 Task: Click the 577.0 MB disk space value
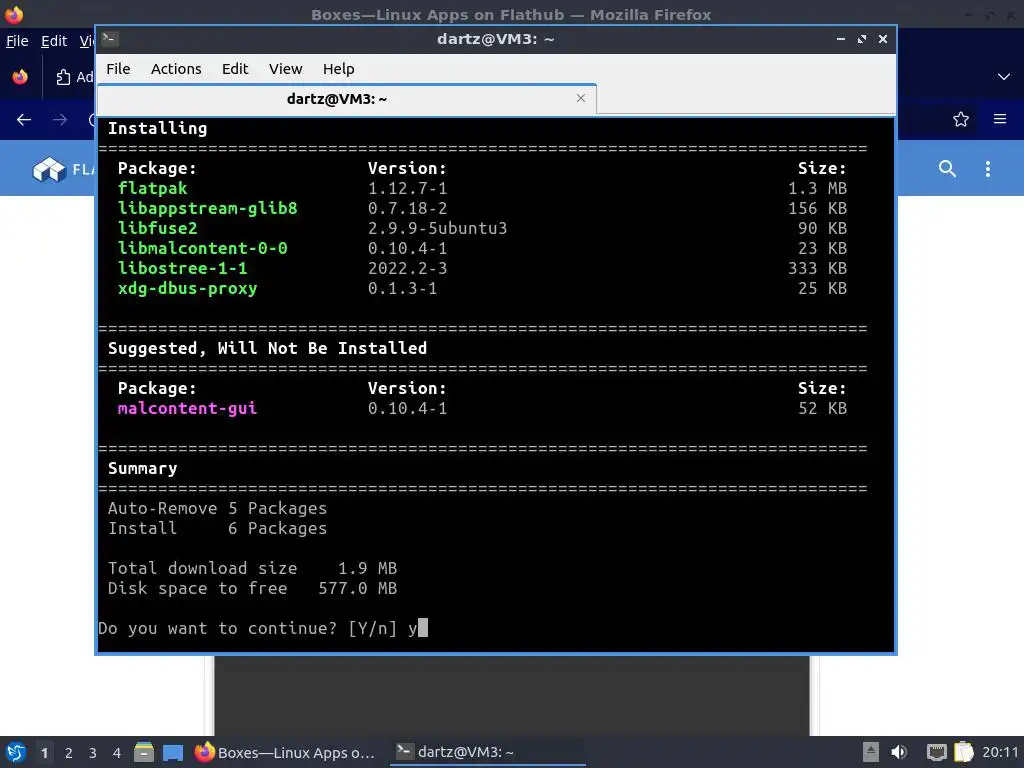pos(357,588)
